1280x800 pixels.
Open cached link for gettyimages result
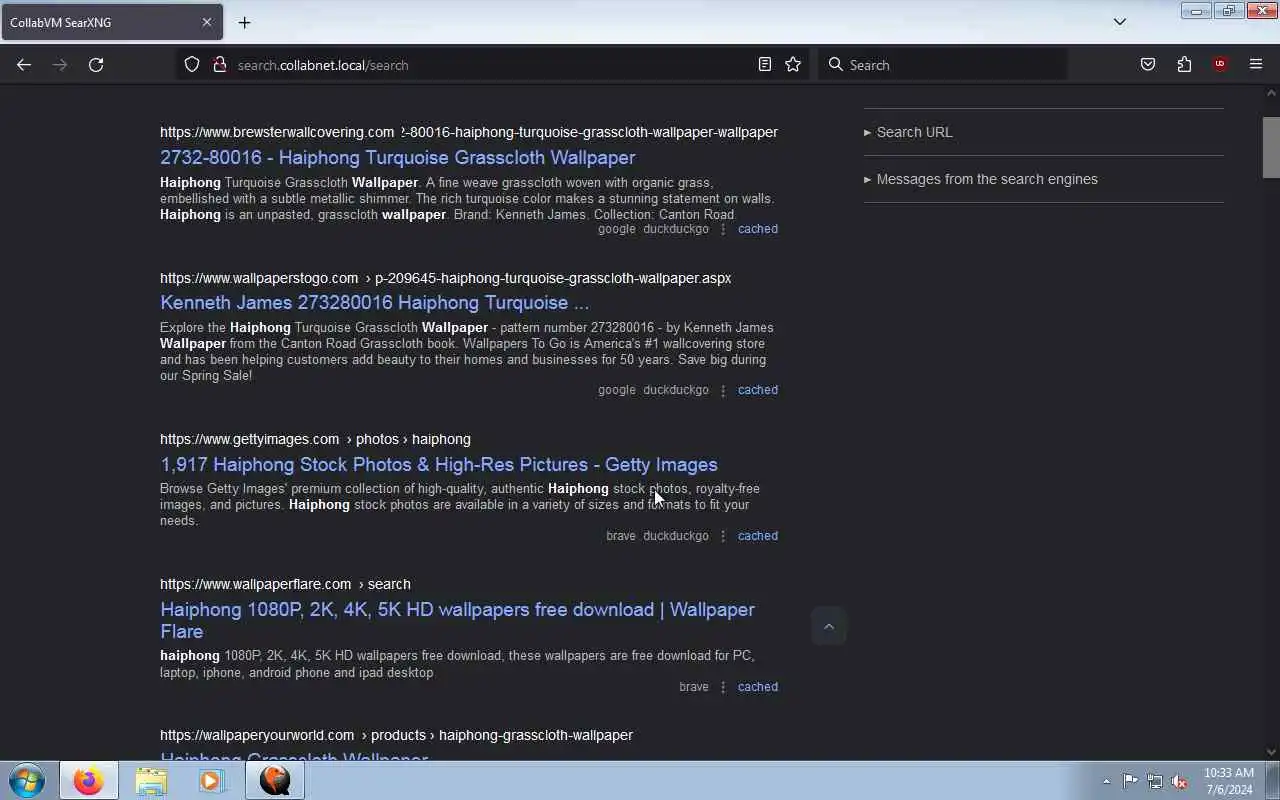coord(757,536)
